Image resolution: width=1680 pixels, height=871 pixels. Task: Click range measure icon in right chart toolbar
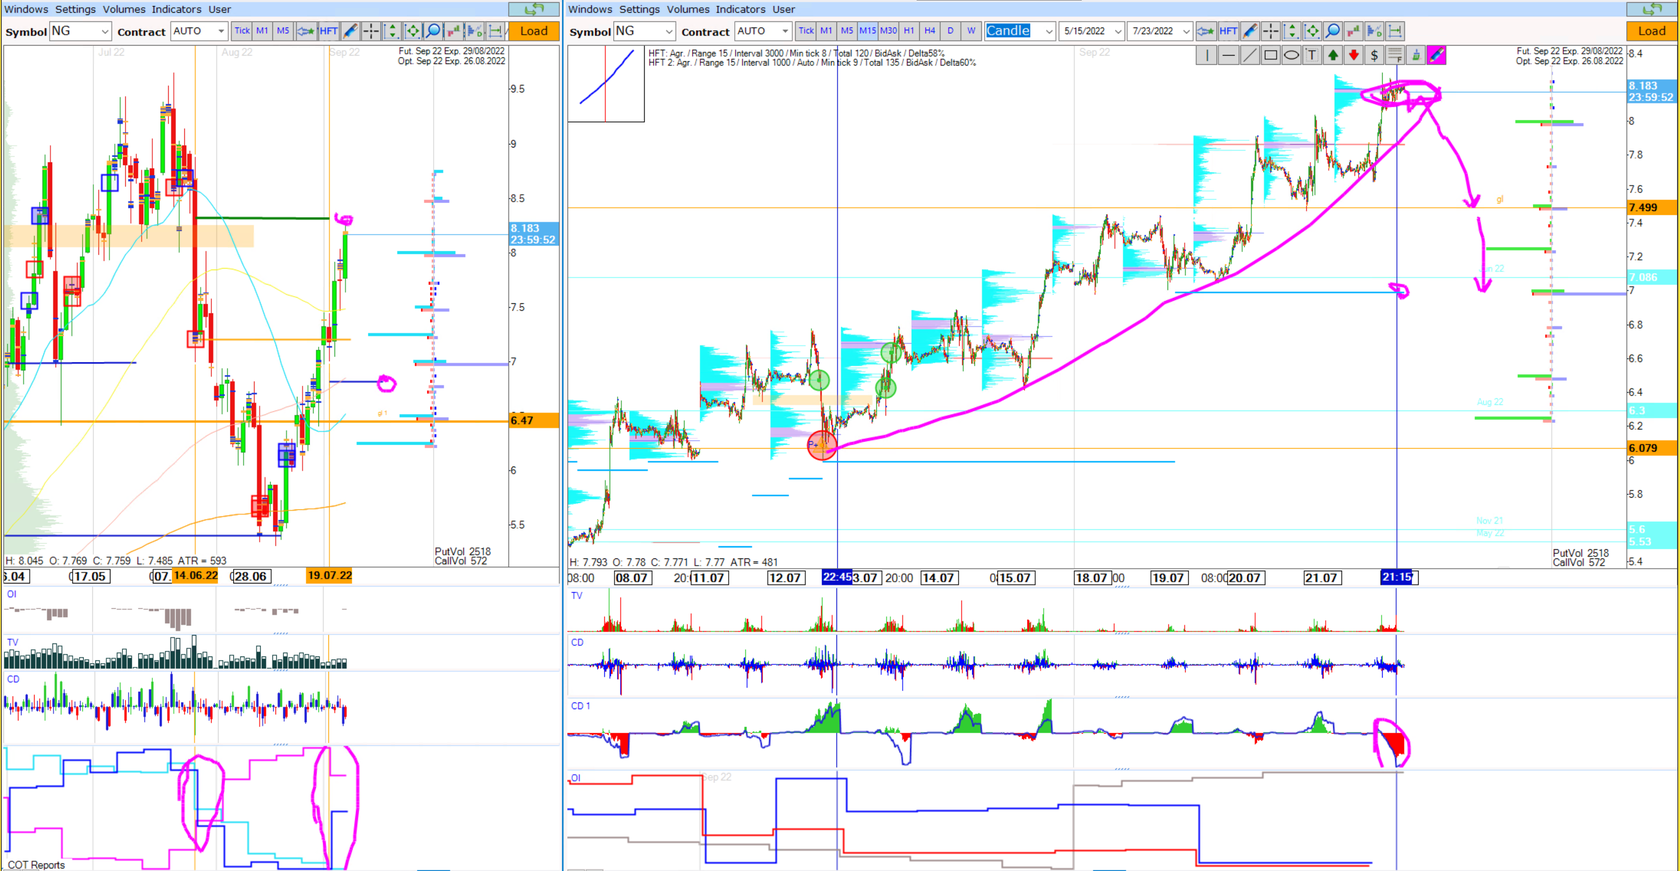pyautogui.click(x=1396, y=31)
